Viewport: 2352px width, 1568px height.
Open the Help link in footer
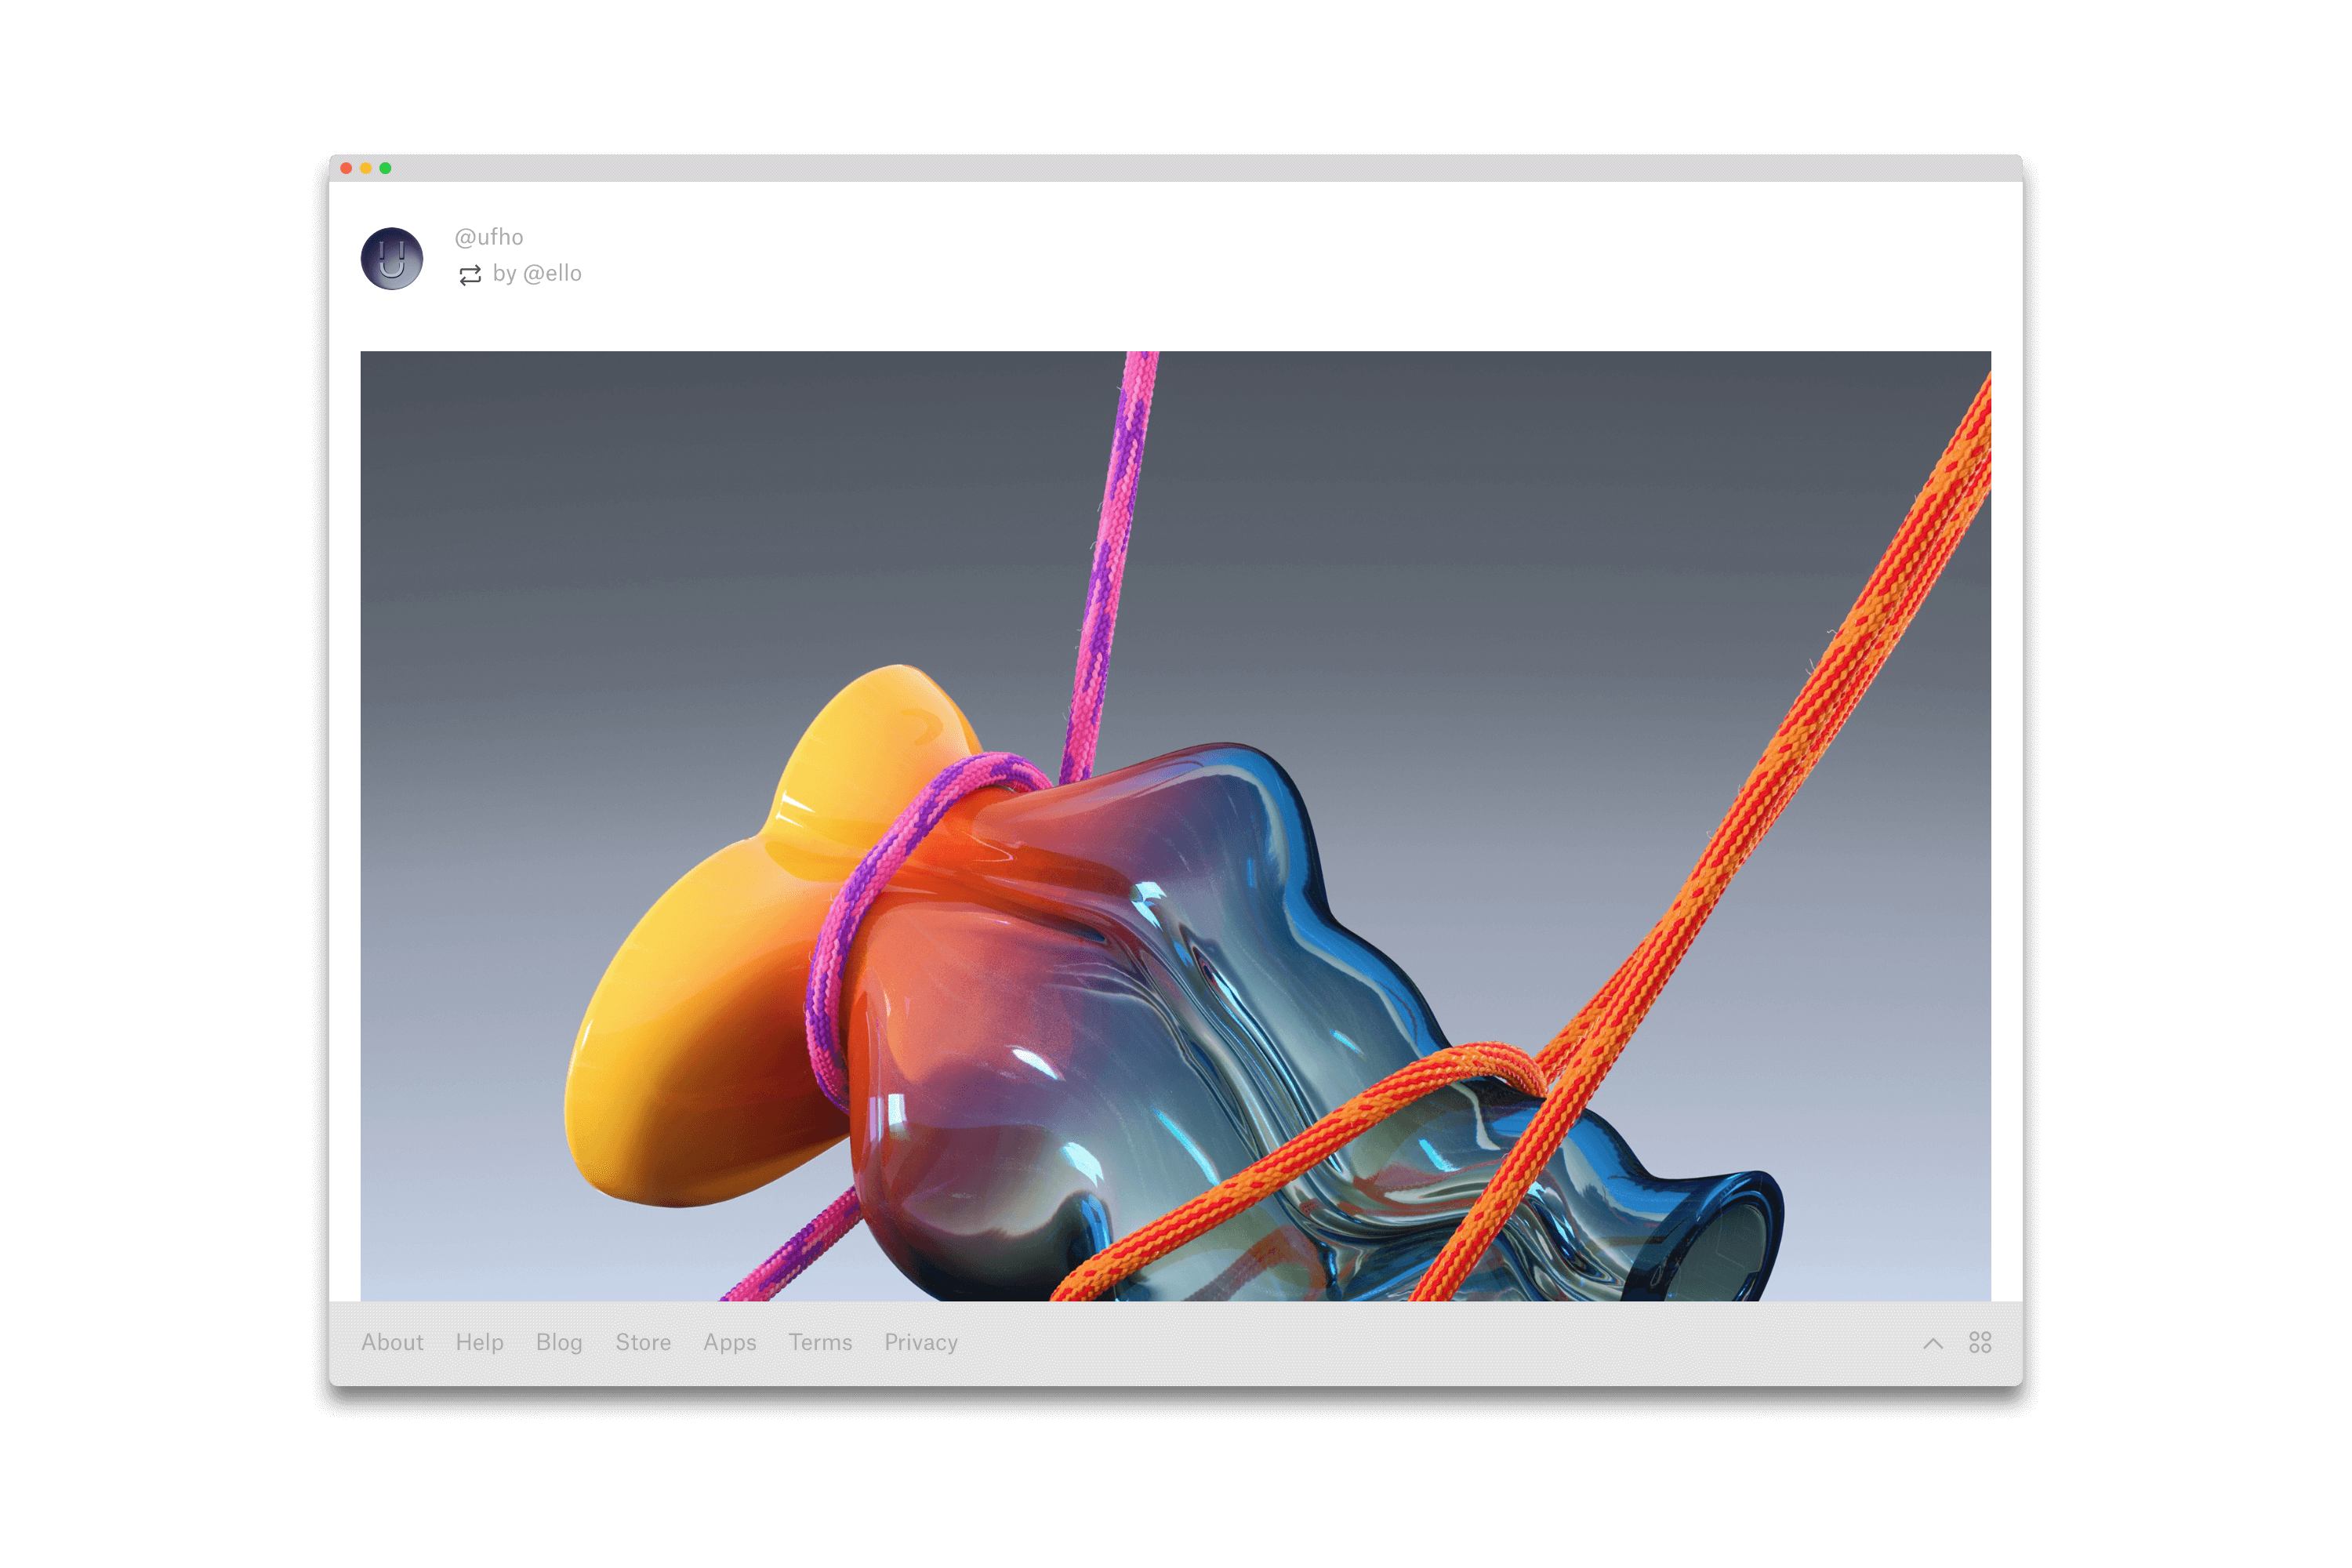[480, 1342]
